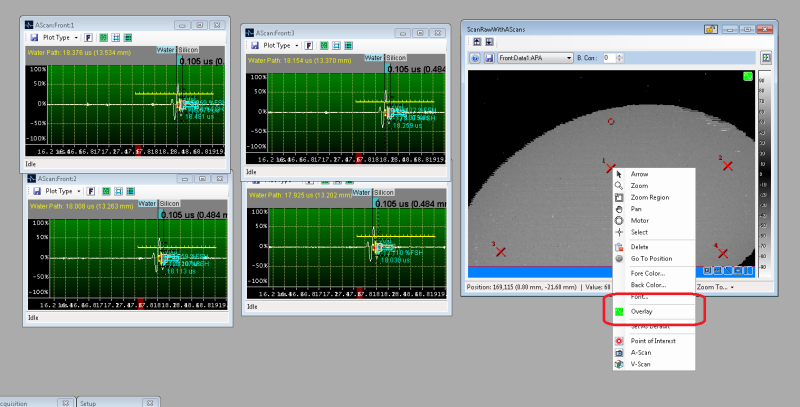Click the Silicon gate label in AScan:Front:2
Viewport: 800px width, 407px height.
click(x=169, y=204)
